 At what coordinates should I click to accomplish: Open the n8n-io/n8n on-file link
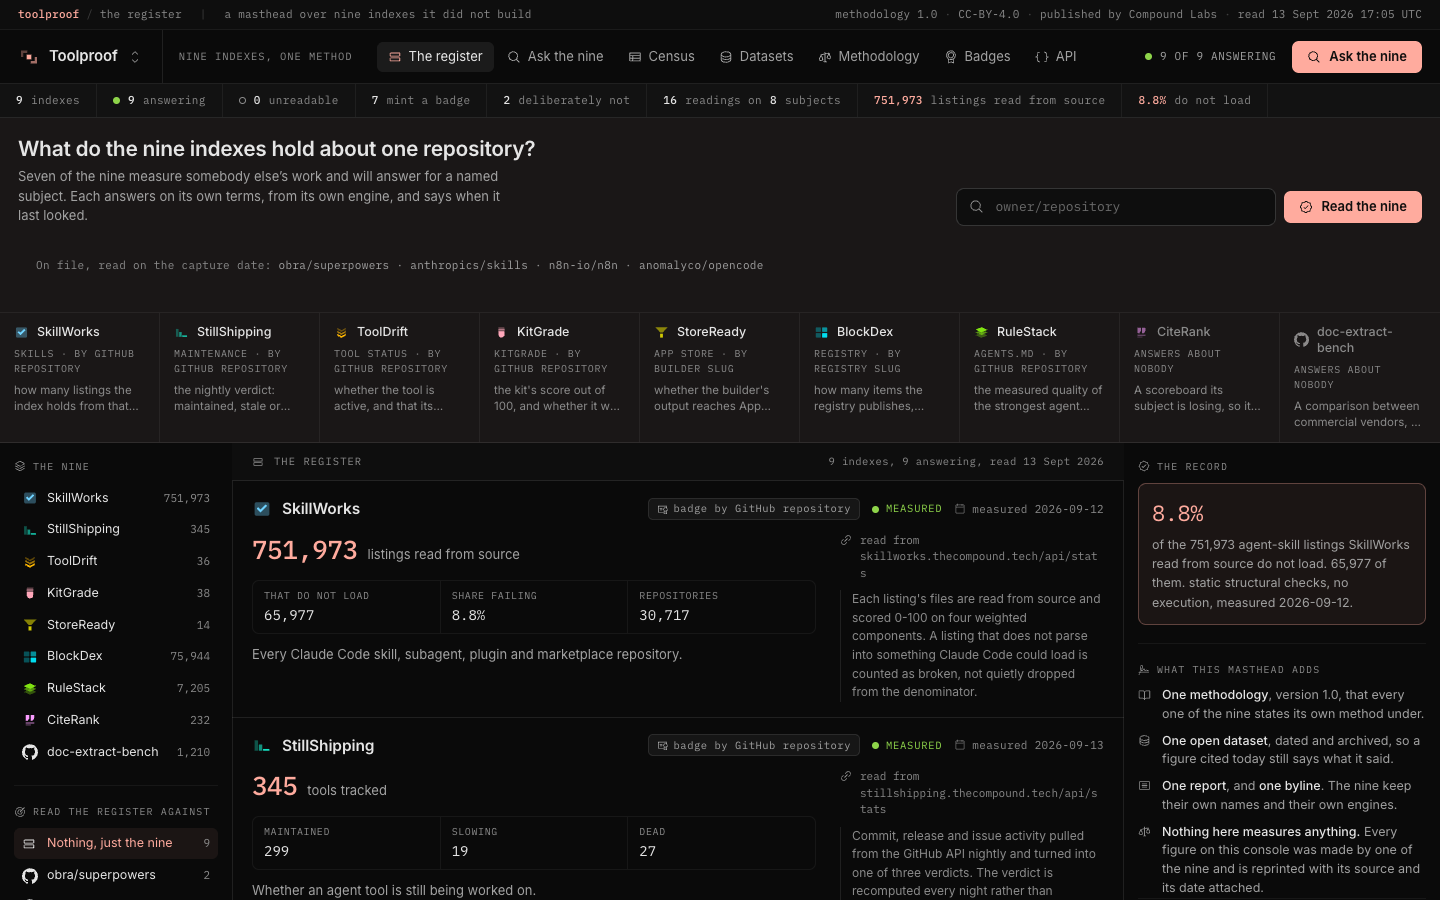coord(583,266)
